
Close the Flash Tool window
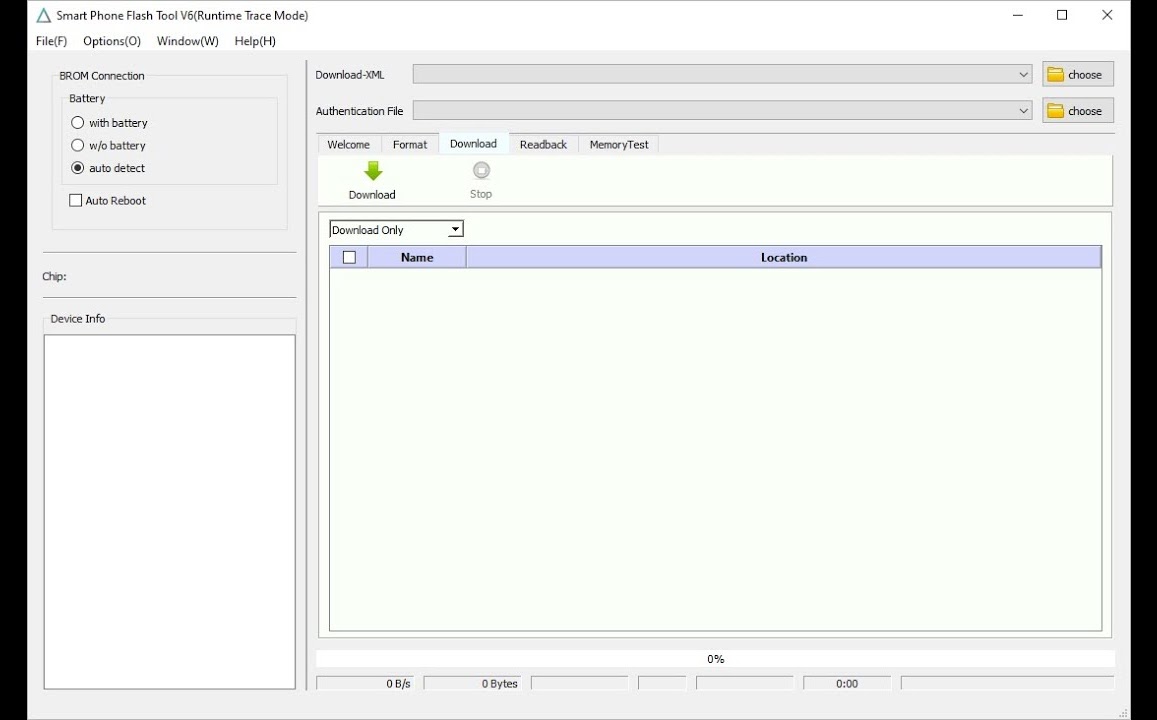coord(1107,15)
